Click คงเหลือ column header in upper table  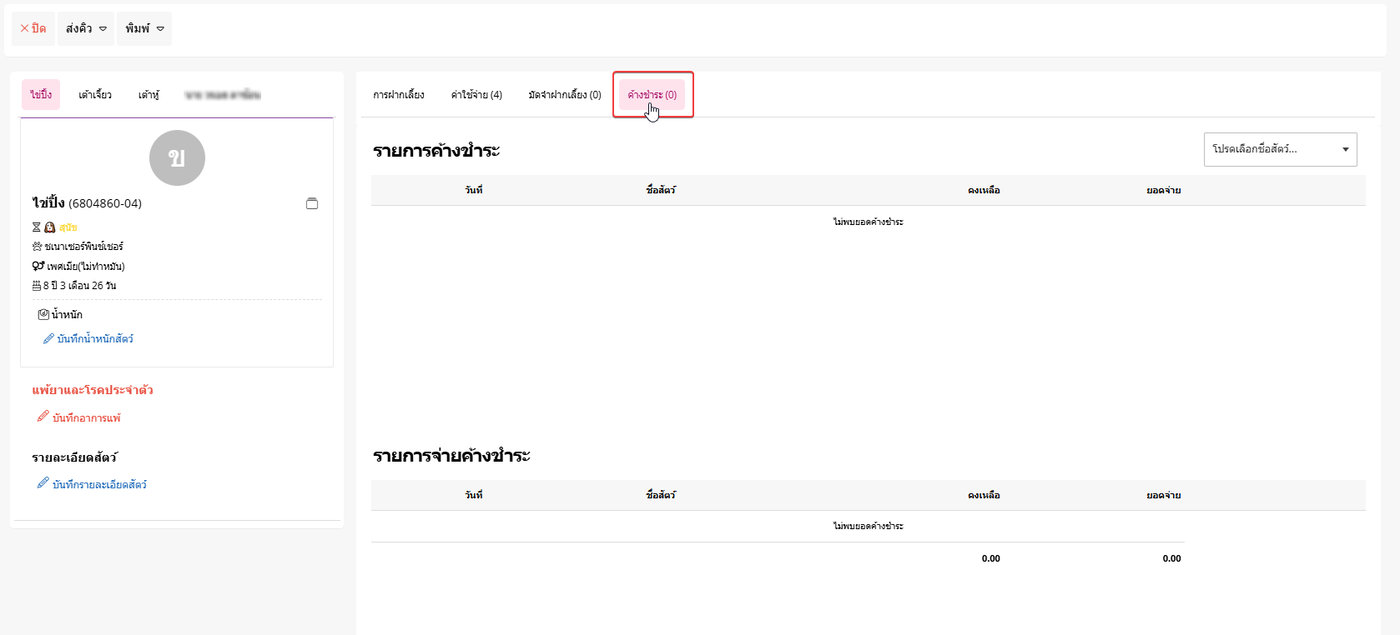pyautogui.click(x=984, y=190)
